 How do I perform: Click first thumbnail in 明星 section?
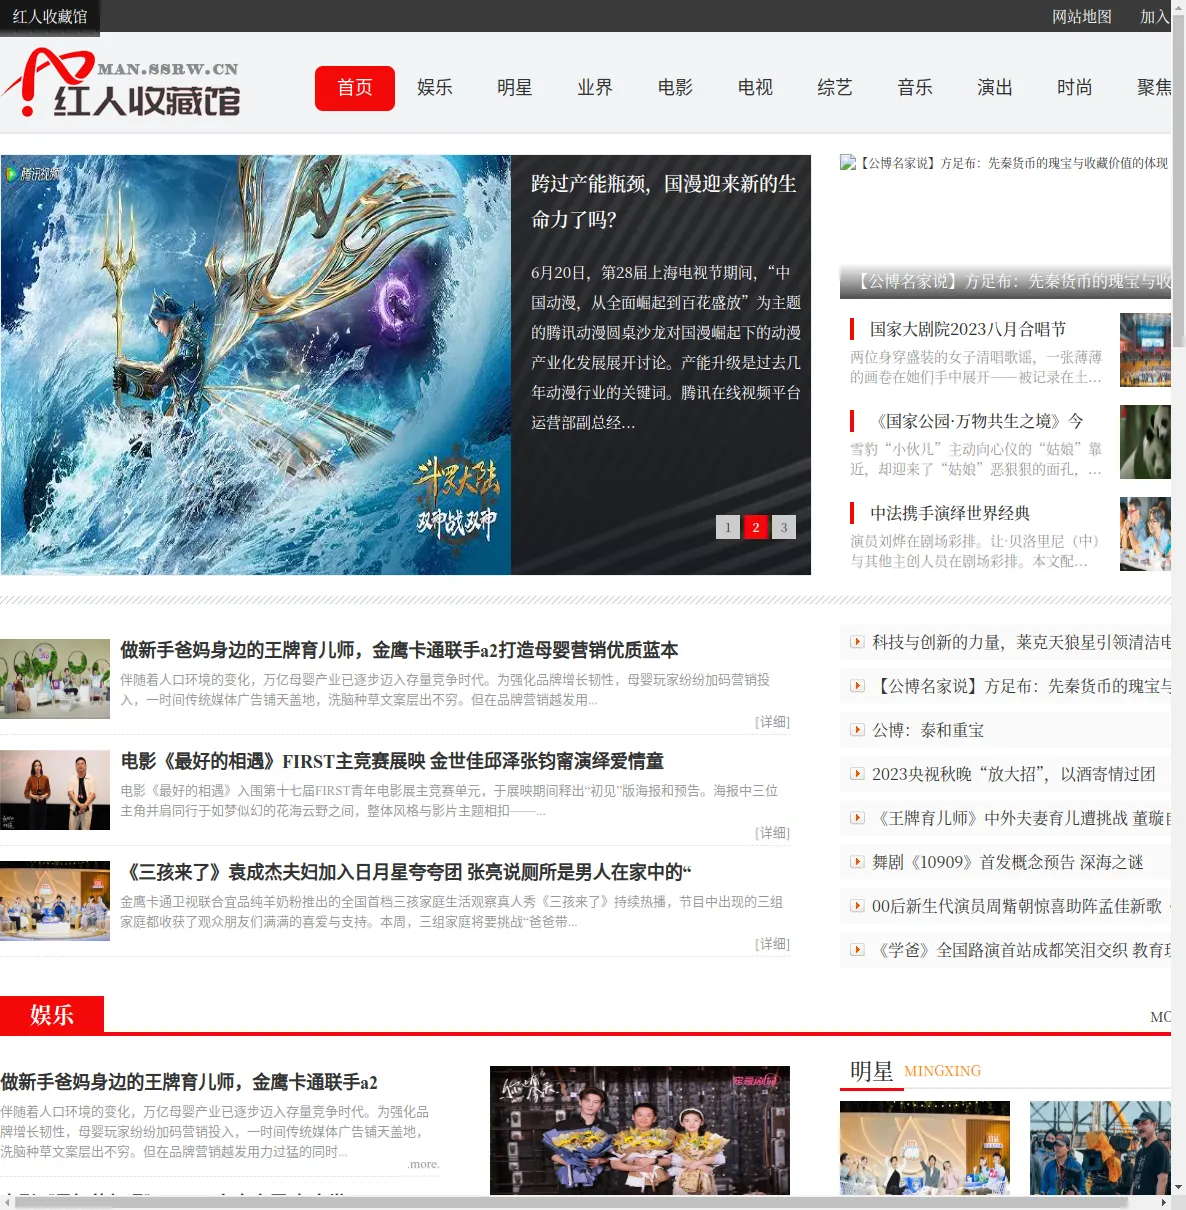(925, 1148)
